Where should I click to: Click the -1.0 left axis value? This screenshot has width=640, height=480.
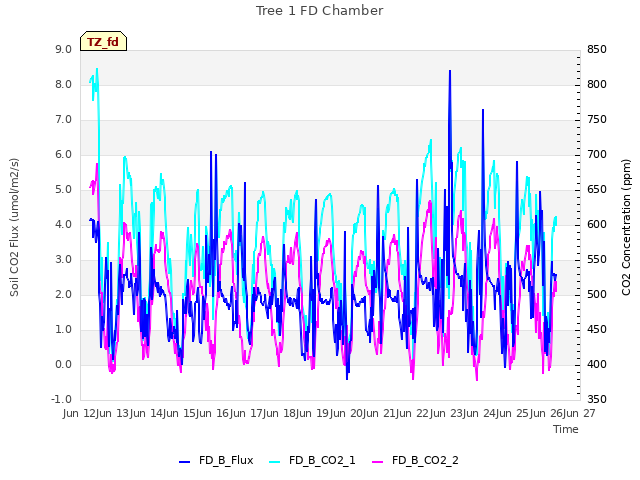61,399
